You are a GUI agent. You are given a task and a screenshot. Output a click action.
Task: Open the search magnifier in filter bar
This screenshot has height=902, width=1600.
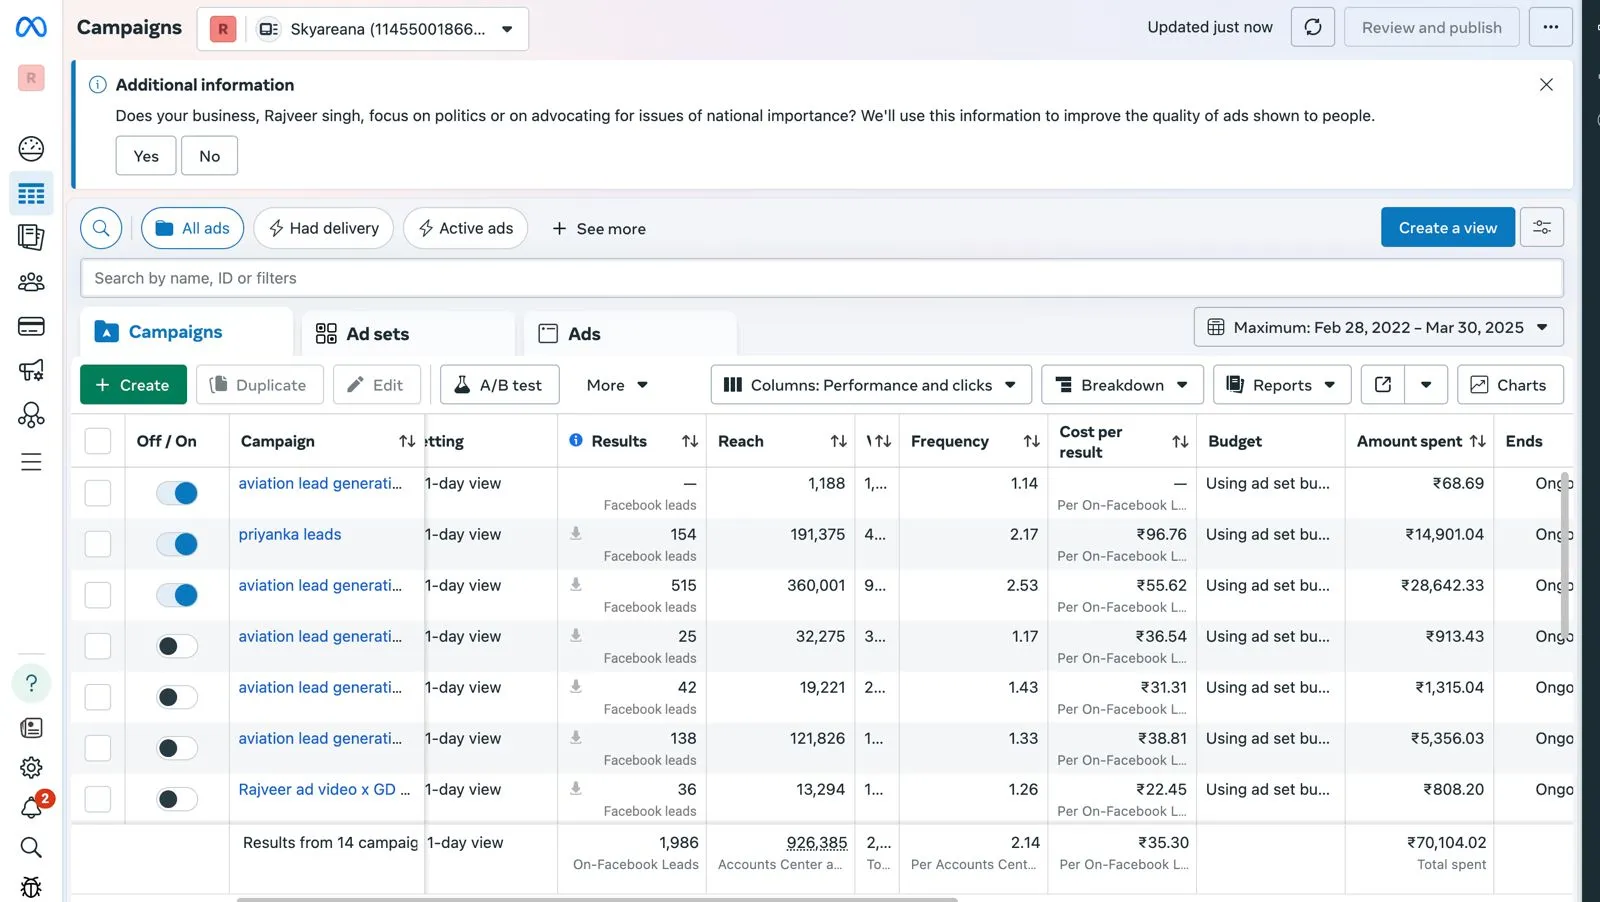[101, 228]
